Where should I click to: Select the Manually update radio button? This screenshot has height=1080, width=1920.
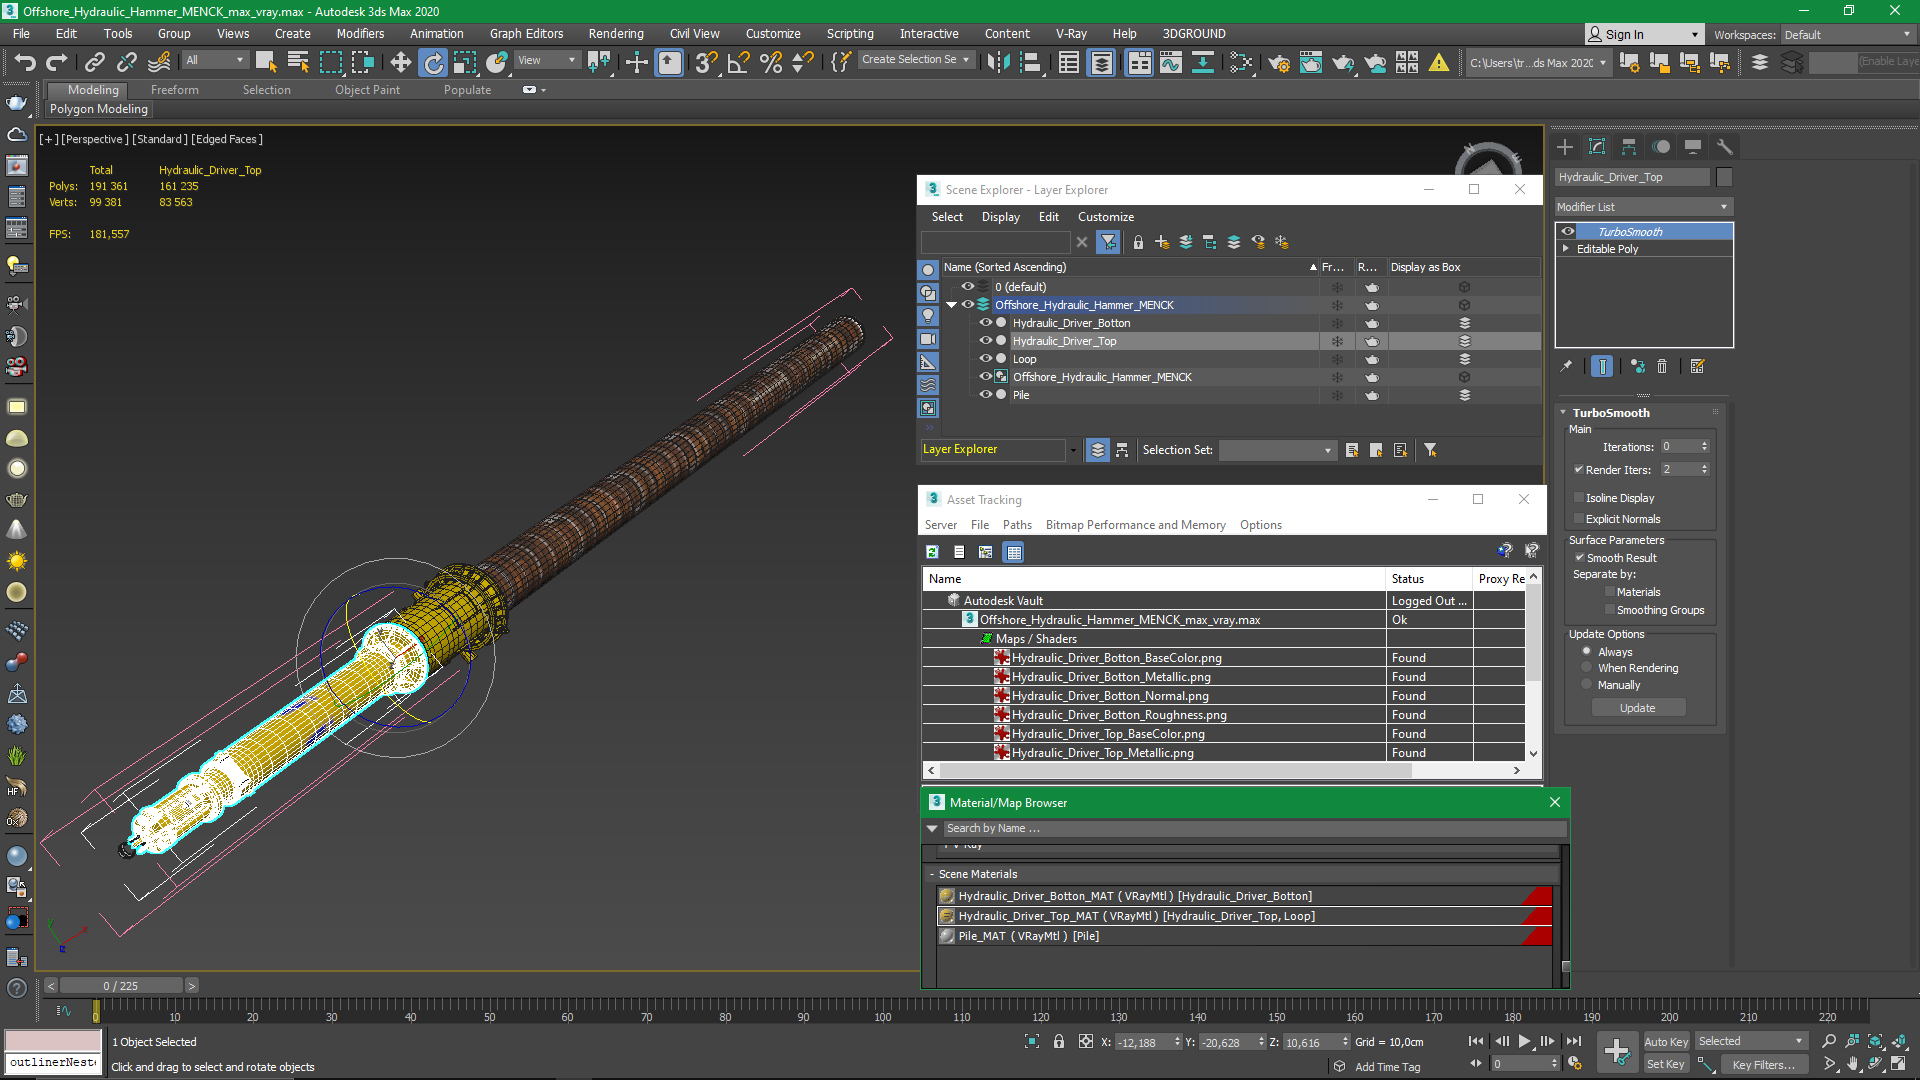(1587, 685)
